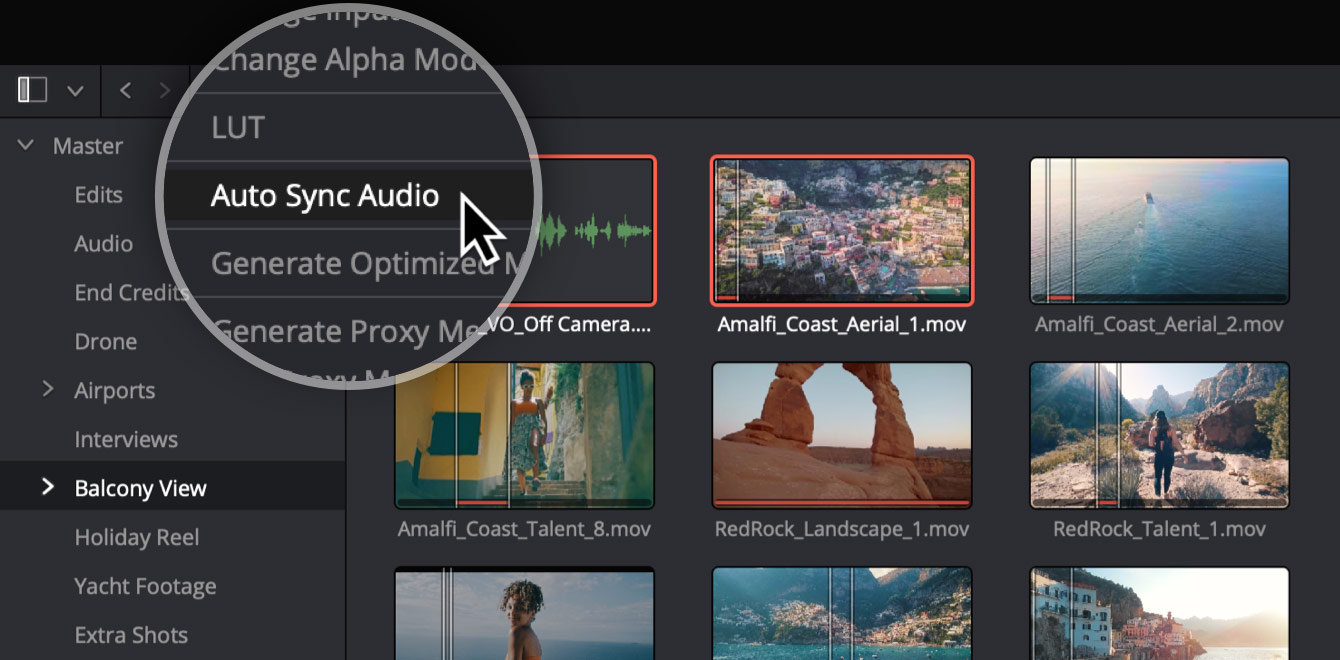Choose Generate Optimized Media
The image size is (1340, 660).
(330, 263)
